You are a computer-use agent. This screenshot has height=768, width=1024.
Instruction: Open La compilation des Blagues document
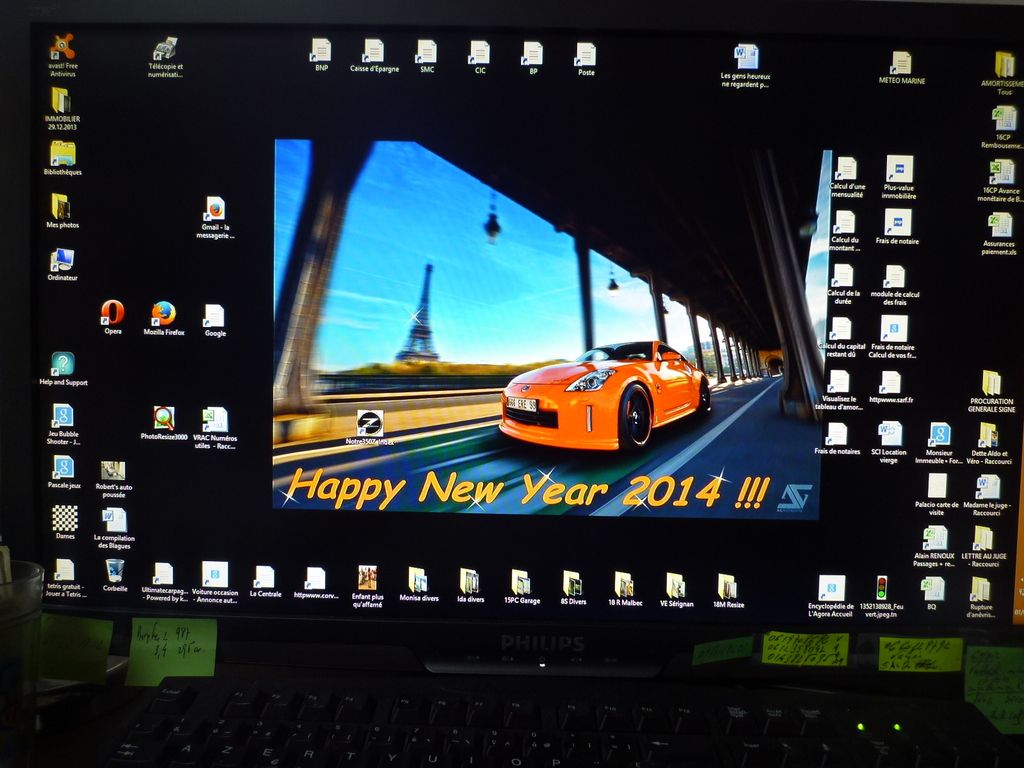(x=114, y=519)
